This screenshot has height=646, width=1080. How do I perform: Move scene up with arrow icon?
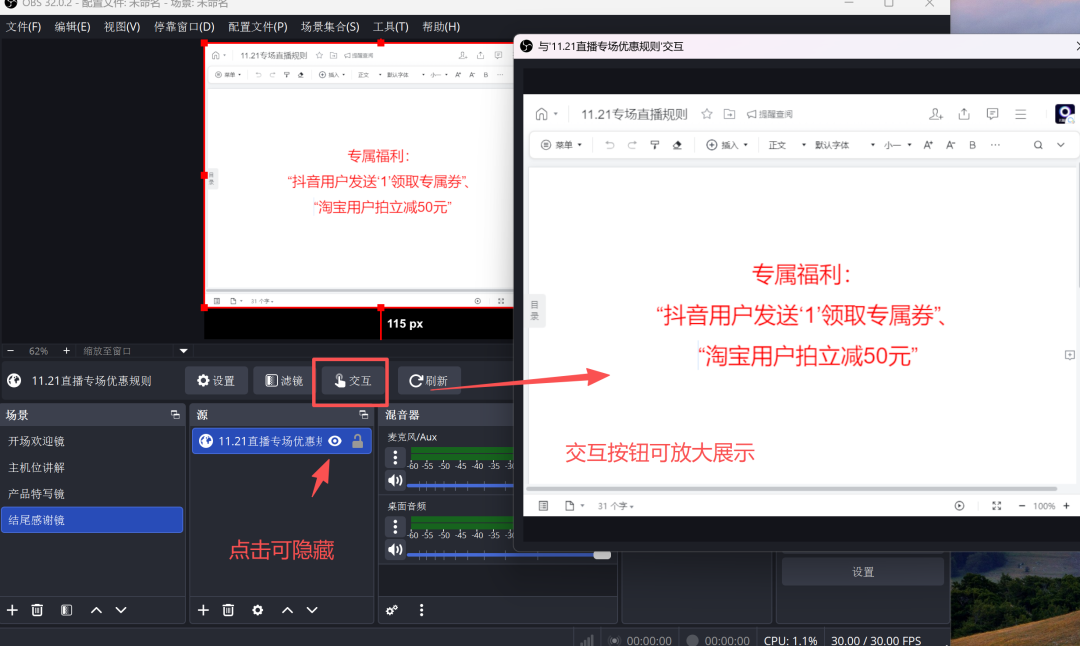tap(96, 610)
